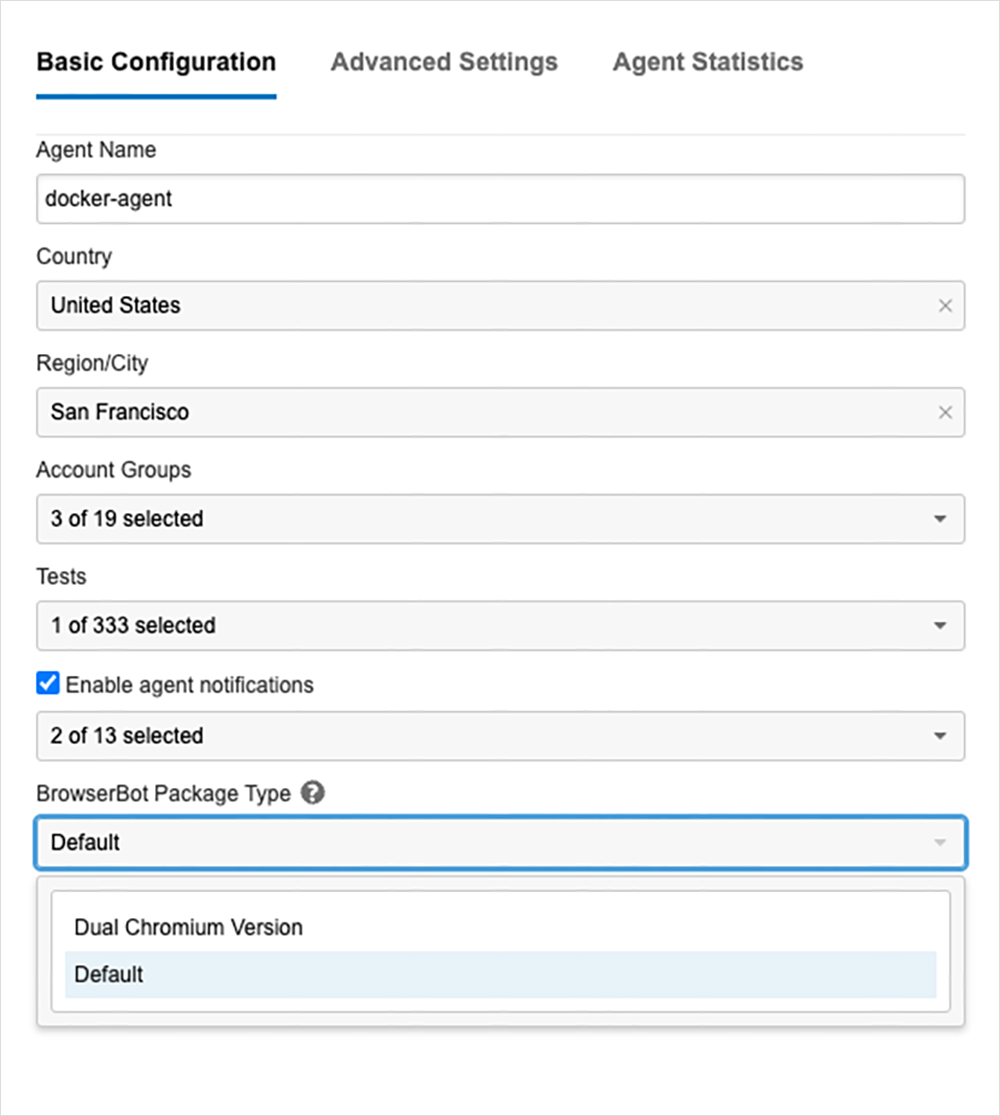Open the Country field showing United States
Screen dimensions: 1000x1116
coord(480,306)
